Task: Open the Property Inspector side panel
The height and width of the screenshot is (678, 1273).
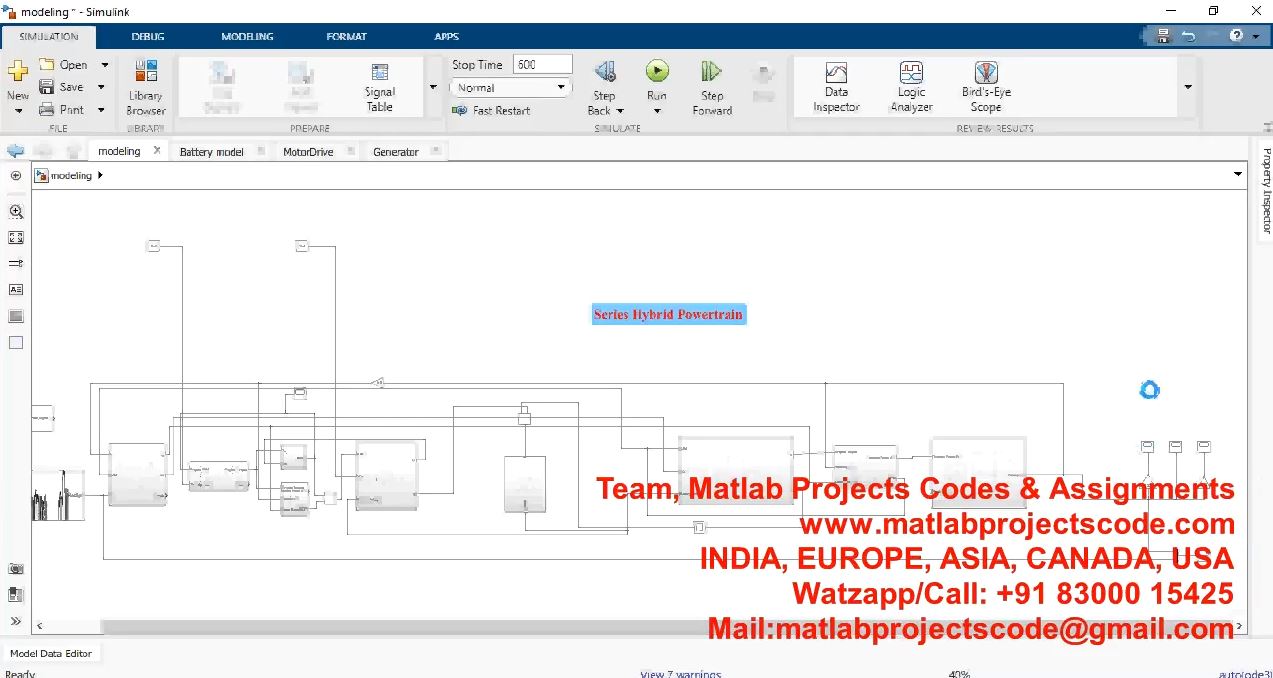Action: [x=1266, y=190]
